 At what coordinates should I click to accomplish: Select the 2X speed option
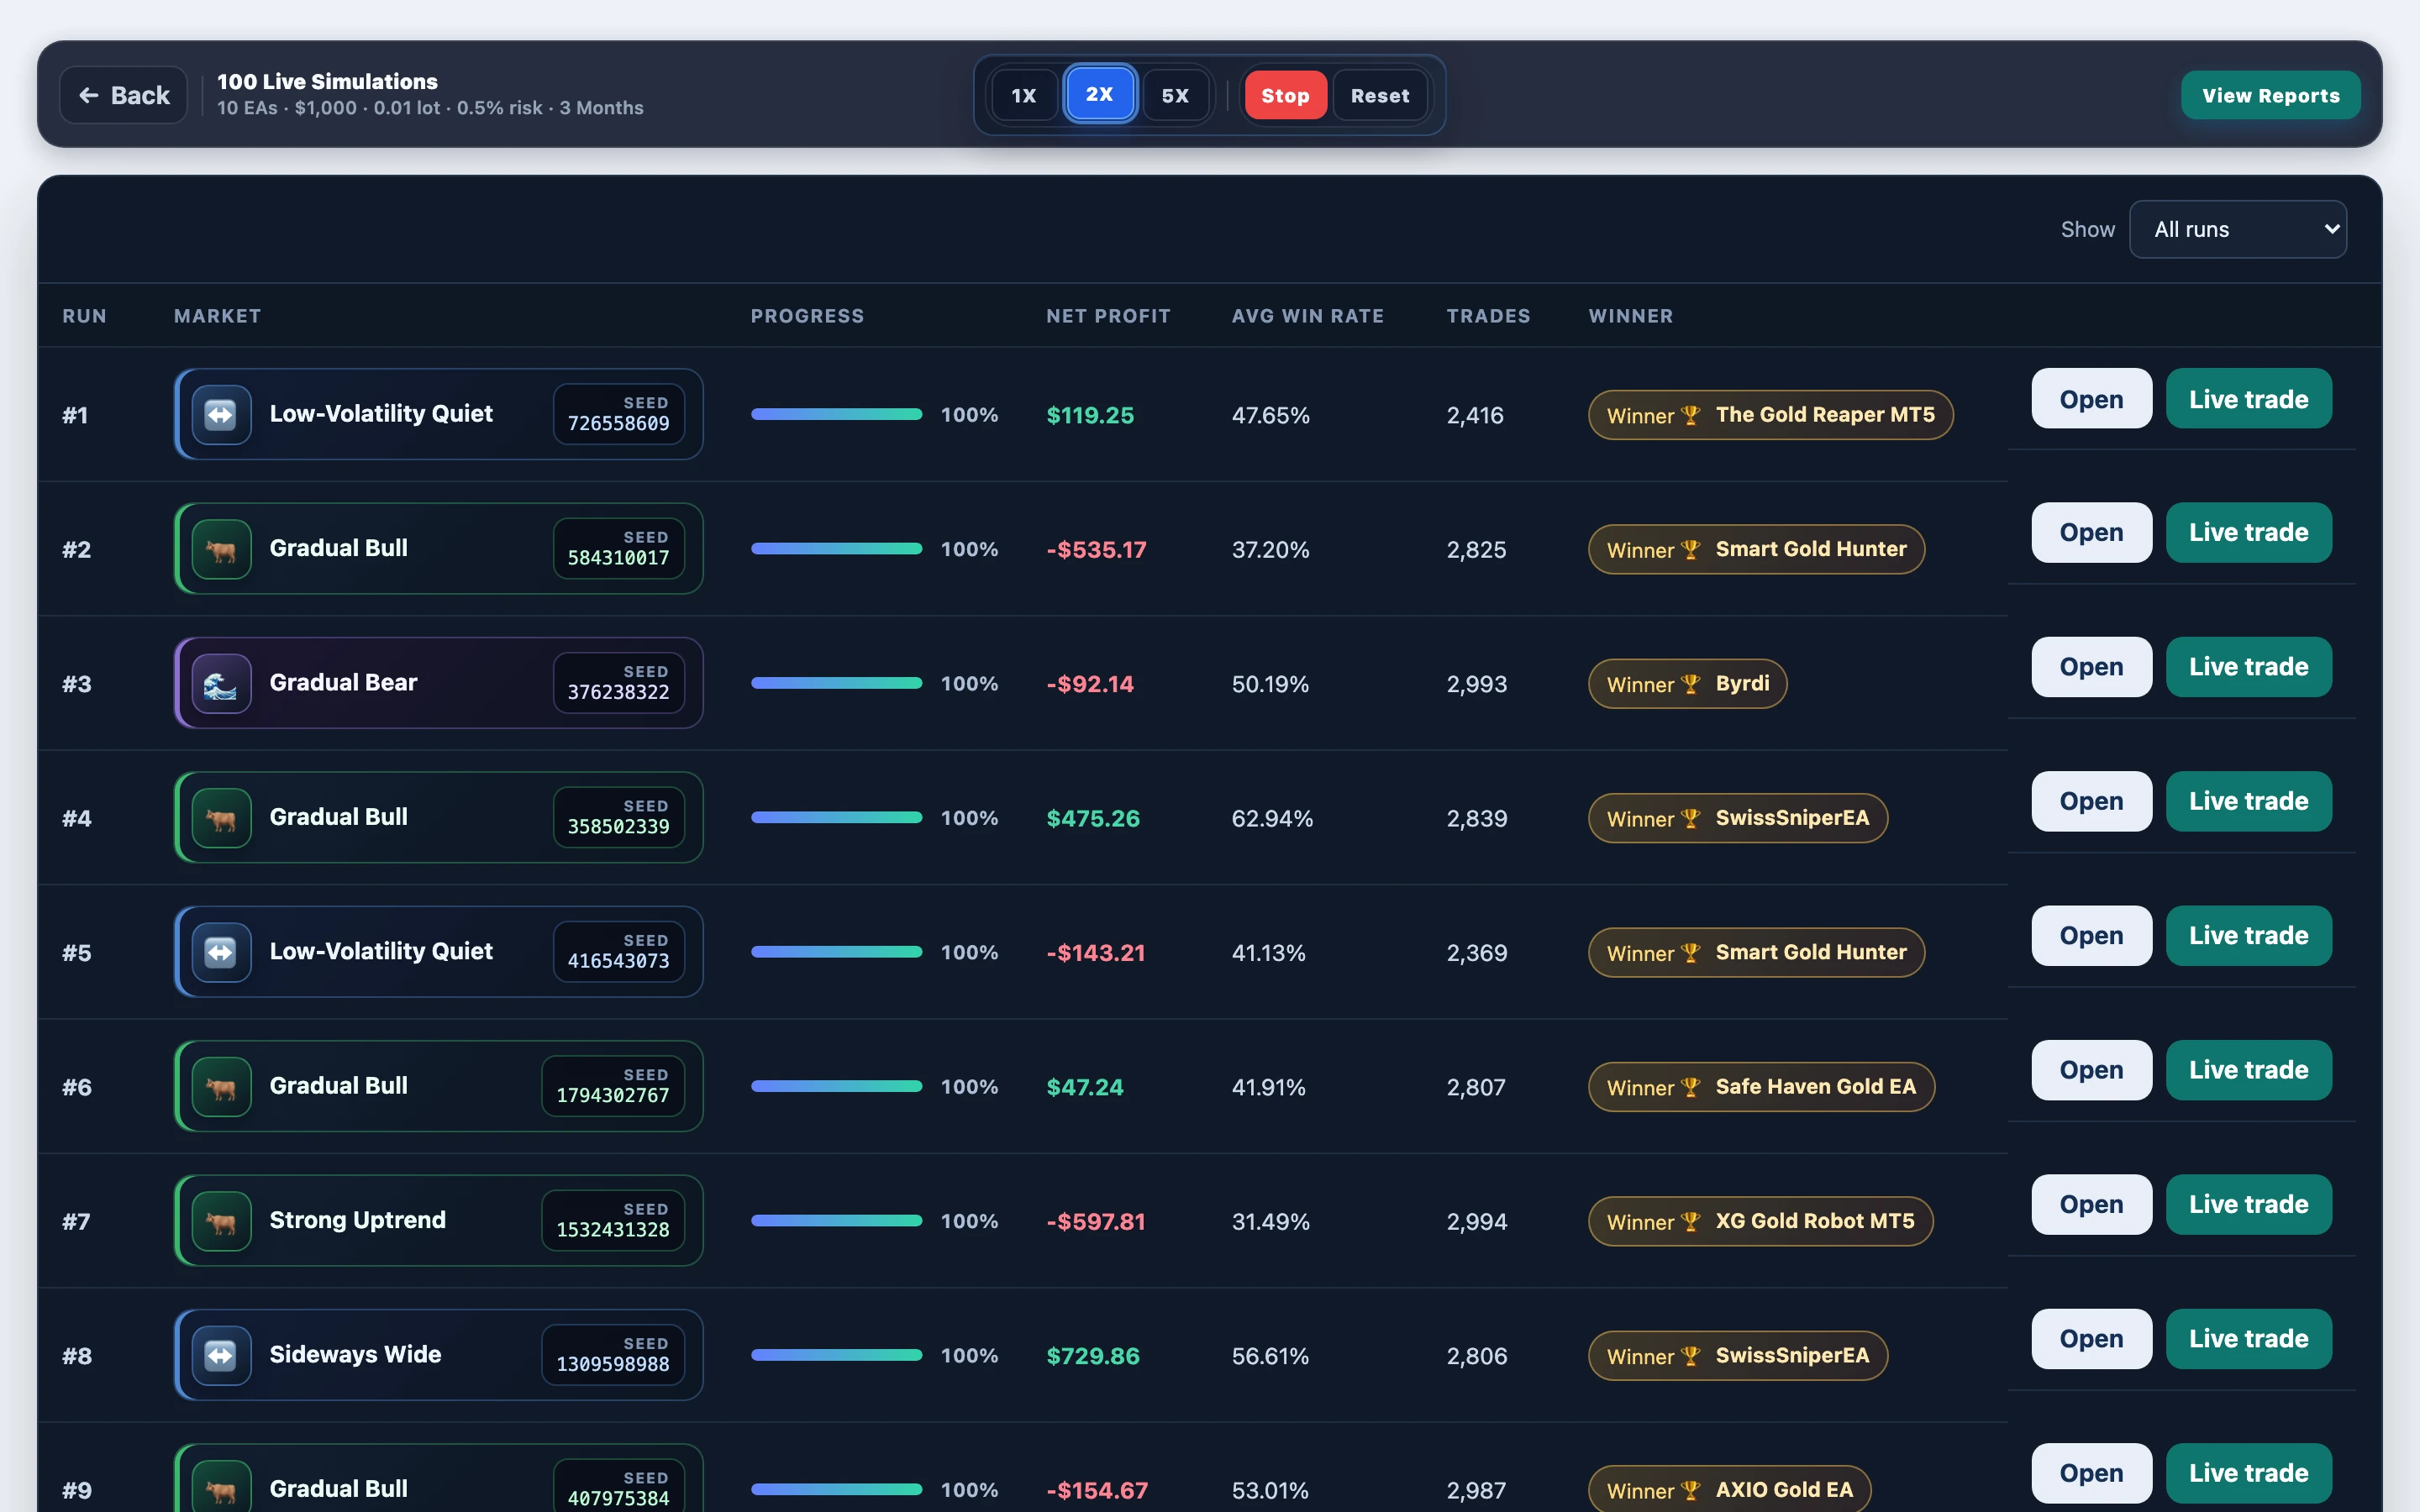1100,94
